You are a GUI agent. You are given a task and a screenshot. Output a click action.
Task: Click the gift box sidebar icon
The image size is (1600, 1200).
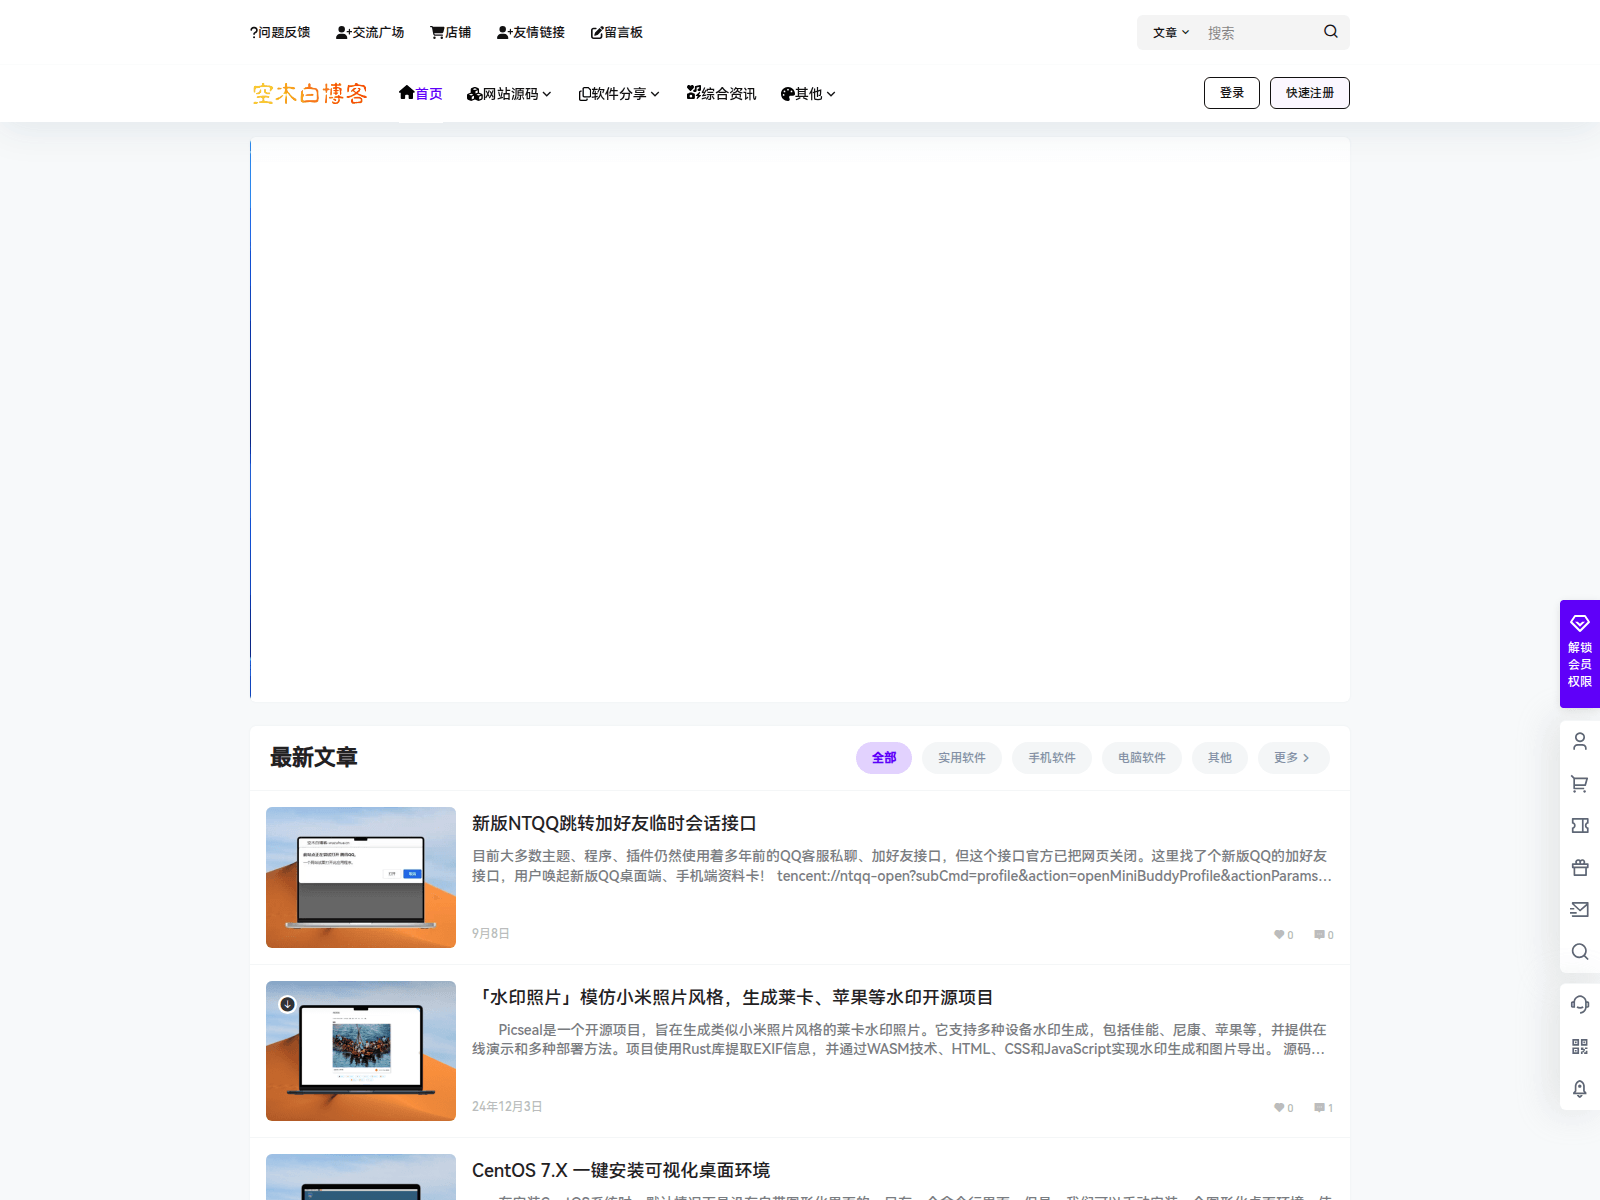1580,868
